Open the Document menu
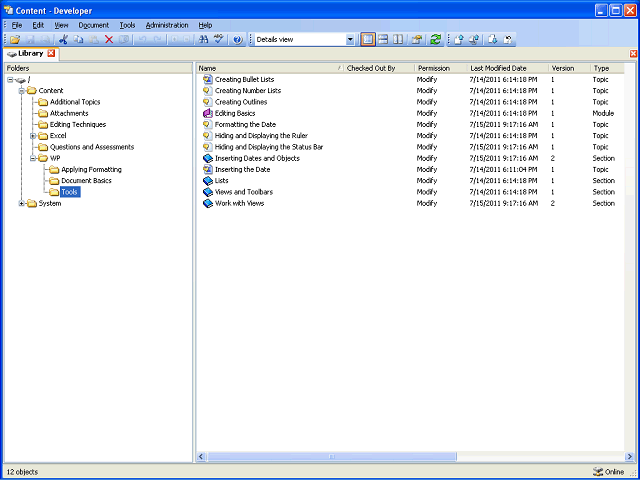Viewport: 640px width, 480px height. tap(94, 25)
